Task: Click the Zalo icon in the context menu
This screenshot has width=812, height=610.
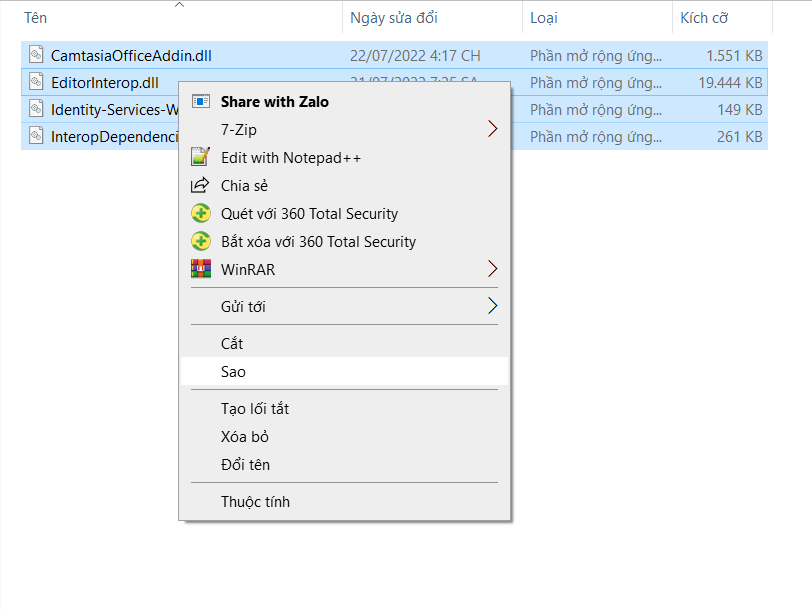Action: tap(199, 101)
